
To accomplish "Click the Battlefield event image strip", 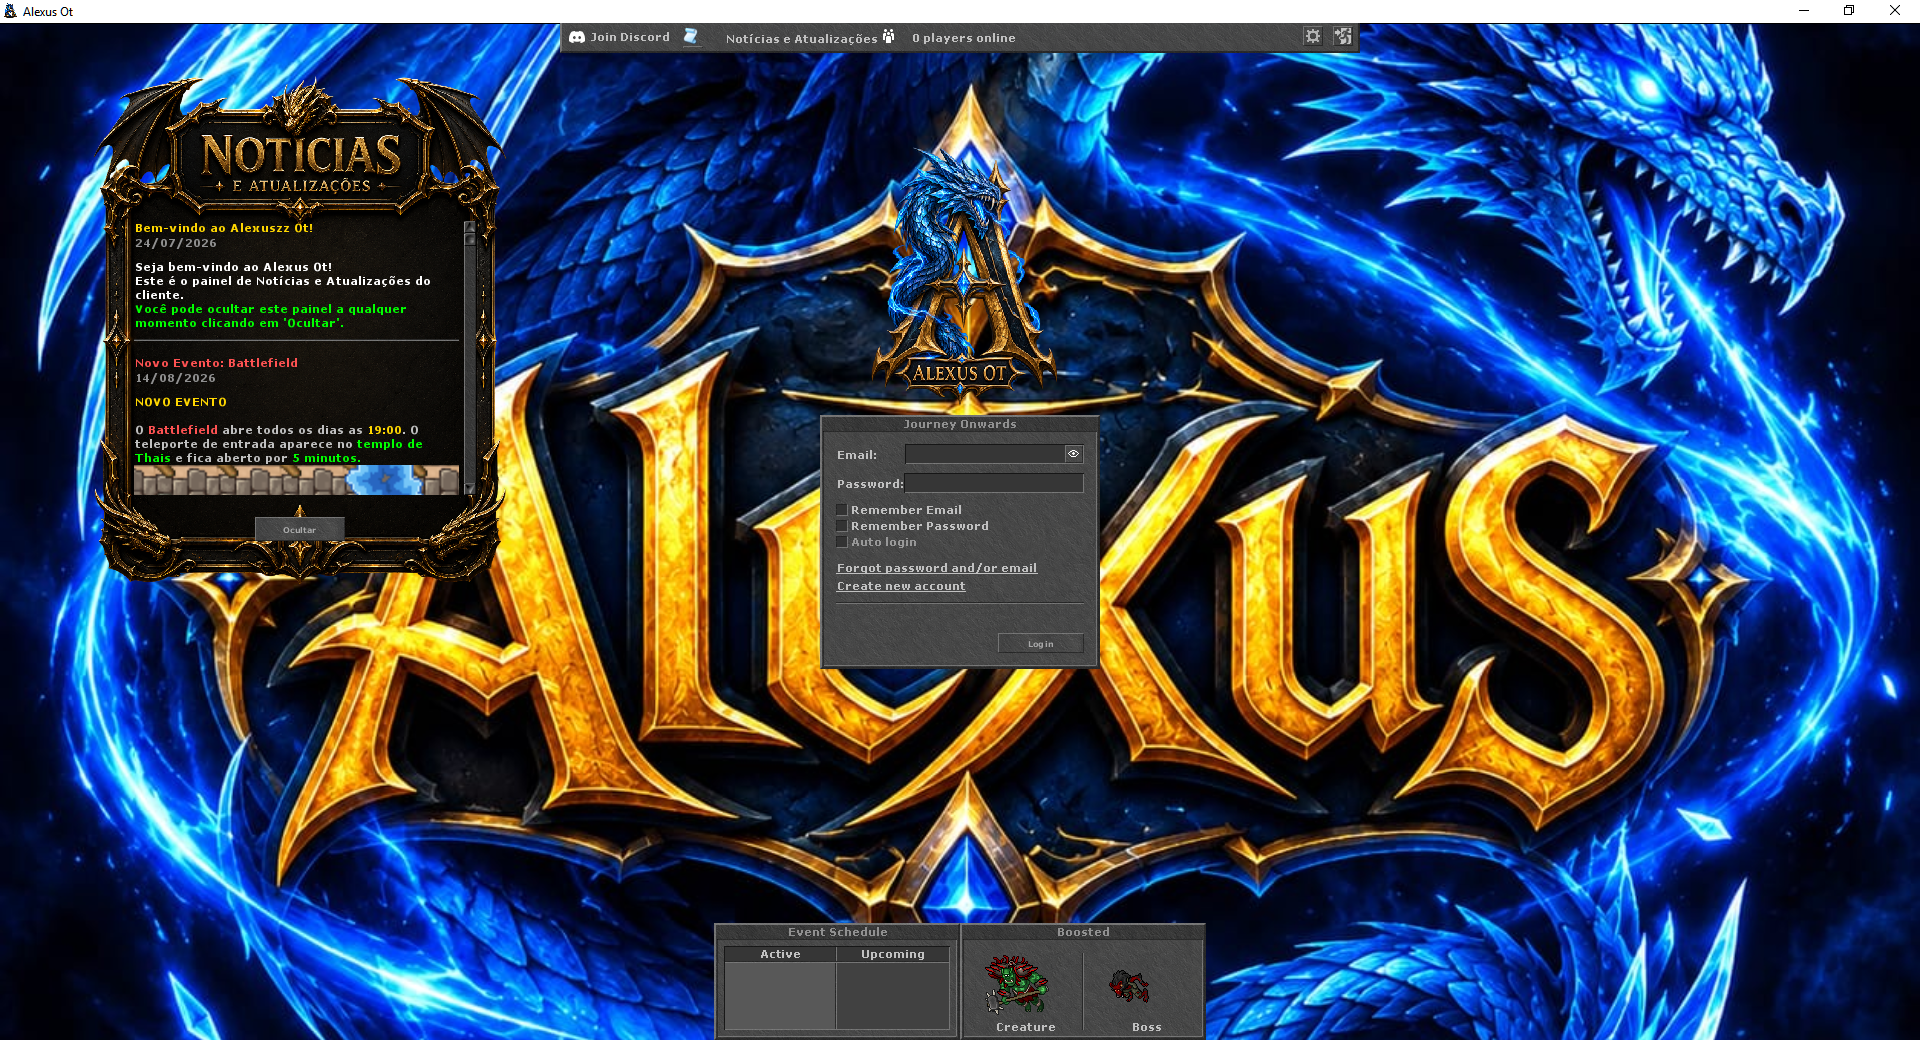I will 297,480.
